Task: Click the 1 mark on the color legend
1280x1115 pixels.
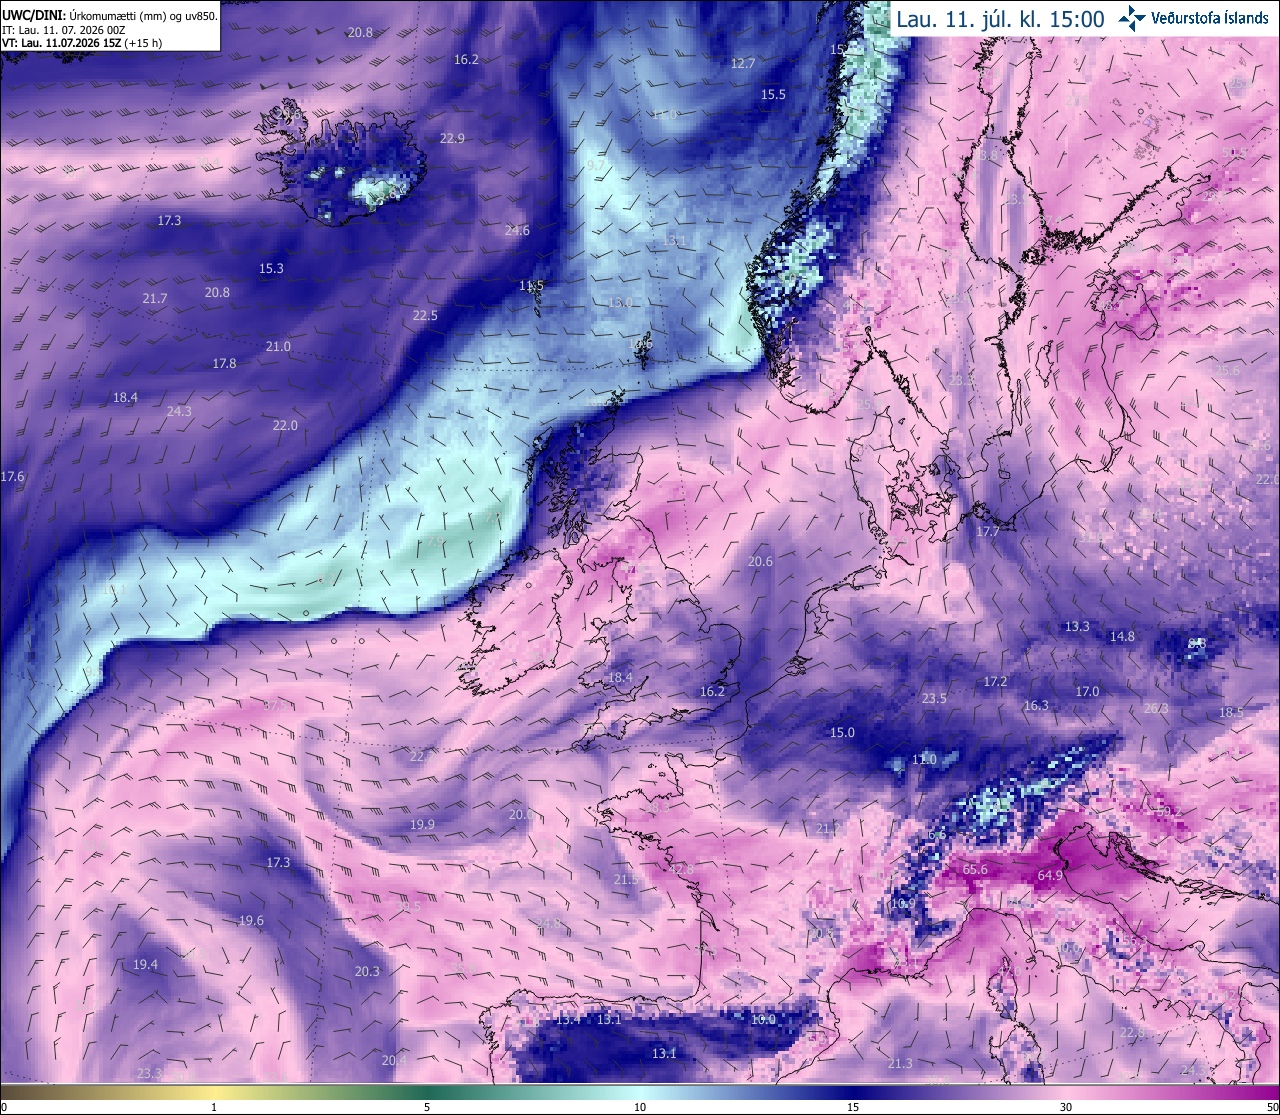Action: point(214,1107)
